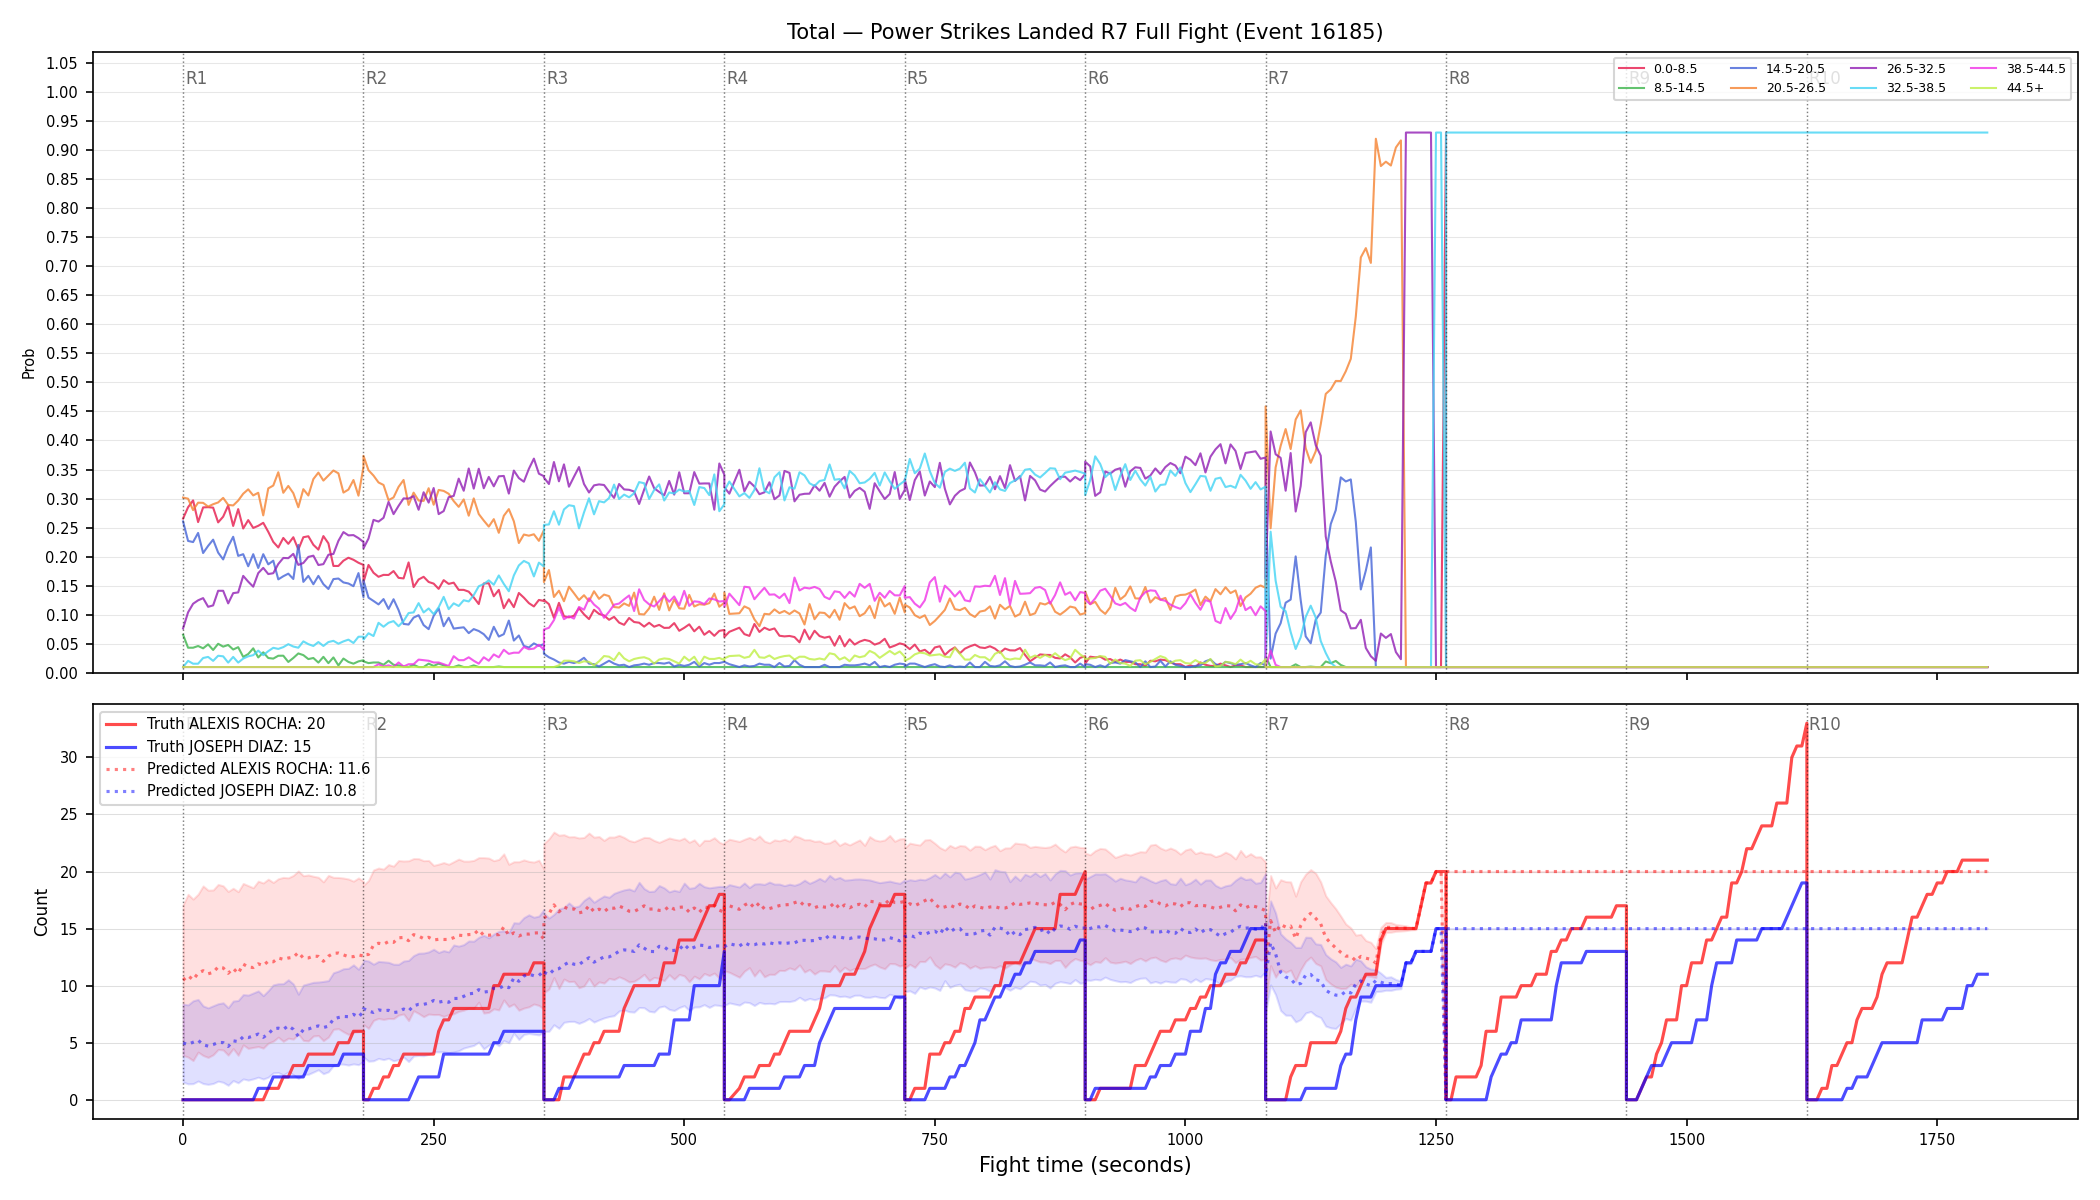Click the R7 round marker in top chart

point(1278,78)
